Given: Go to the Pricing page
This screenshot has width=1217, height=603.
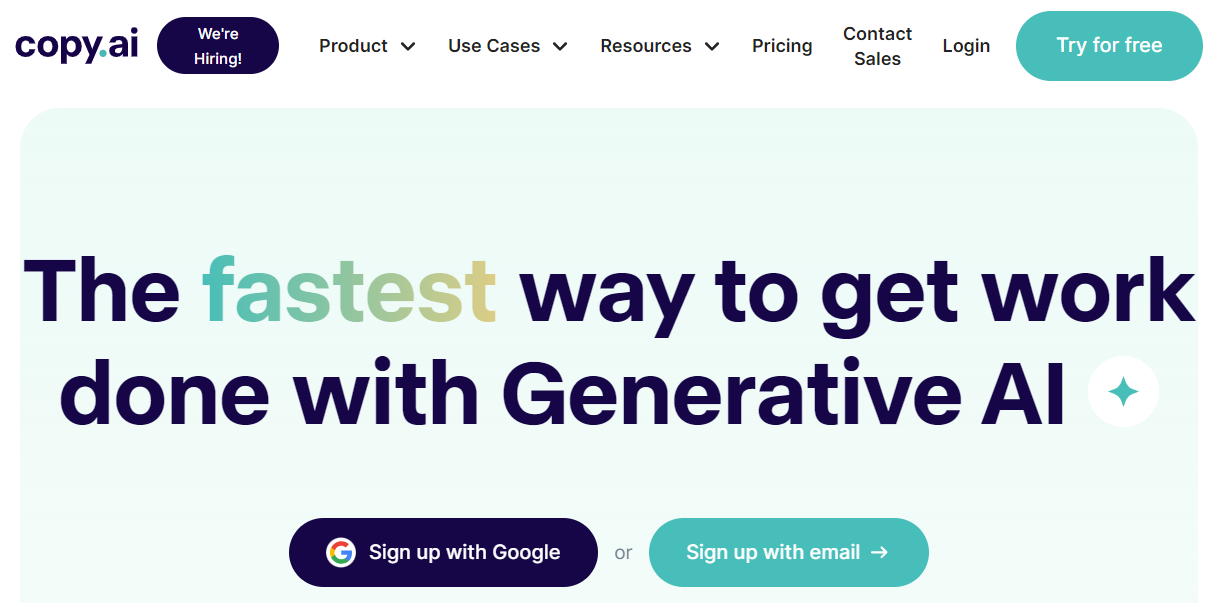Looking at the screenshot, I should [x=782, y=46].
